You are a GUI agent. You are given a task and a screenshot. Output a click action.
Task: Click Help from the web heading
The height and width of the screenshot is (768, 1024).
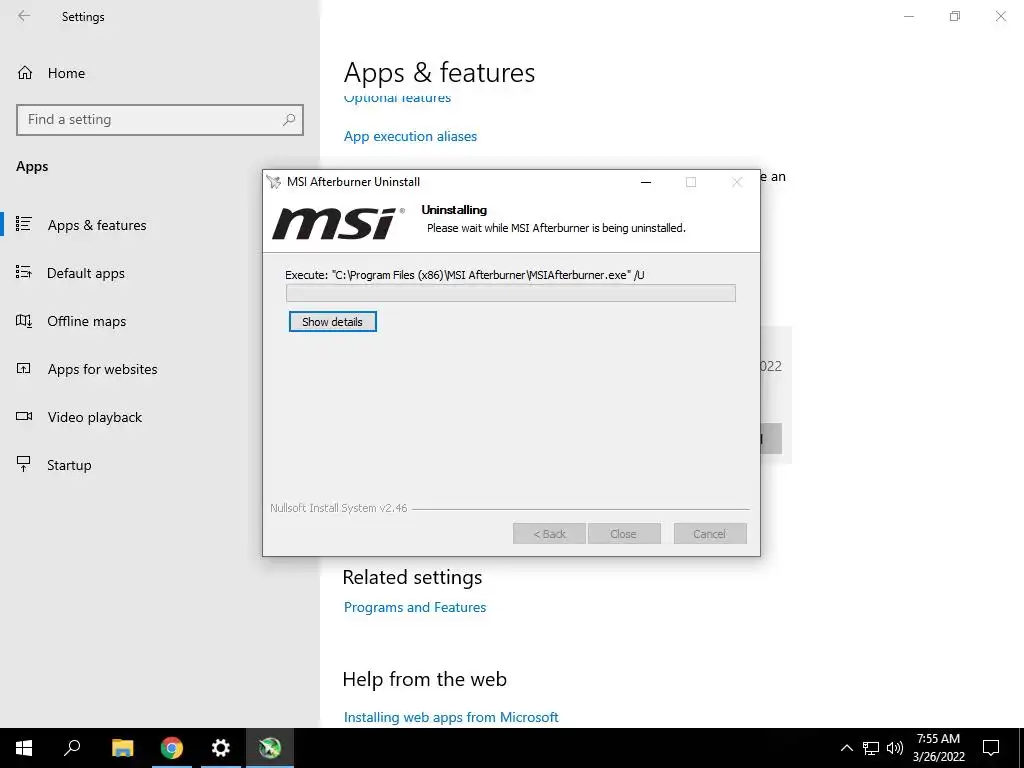424,679
